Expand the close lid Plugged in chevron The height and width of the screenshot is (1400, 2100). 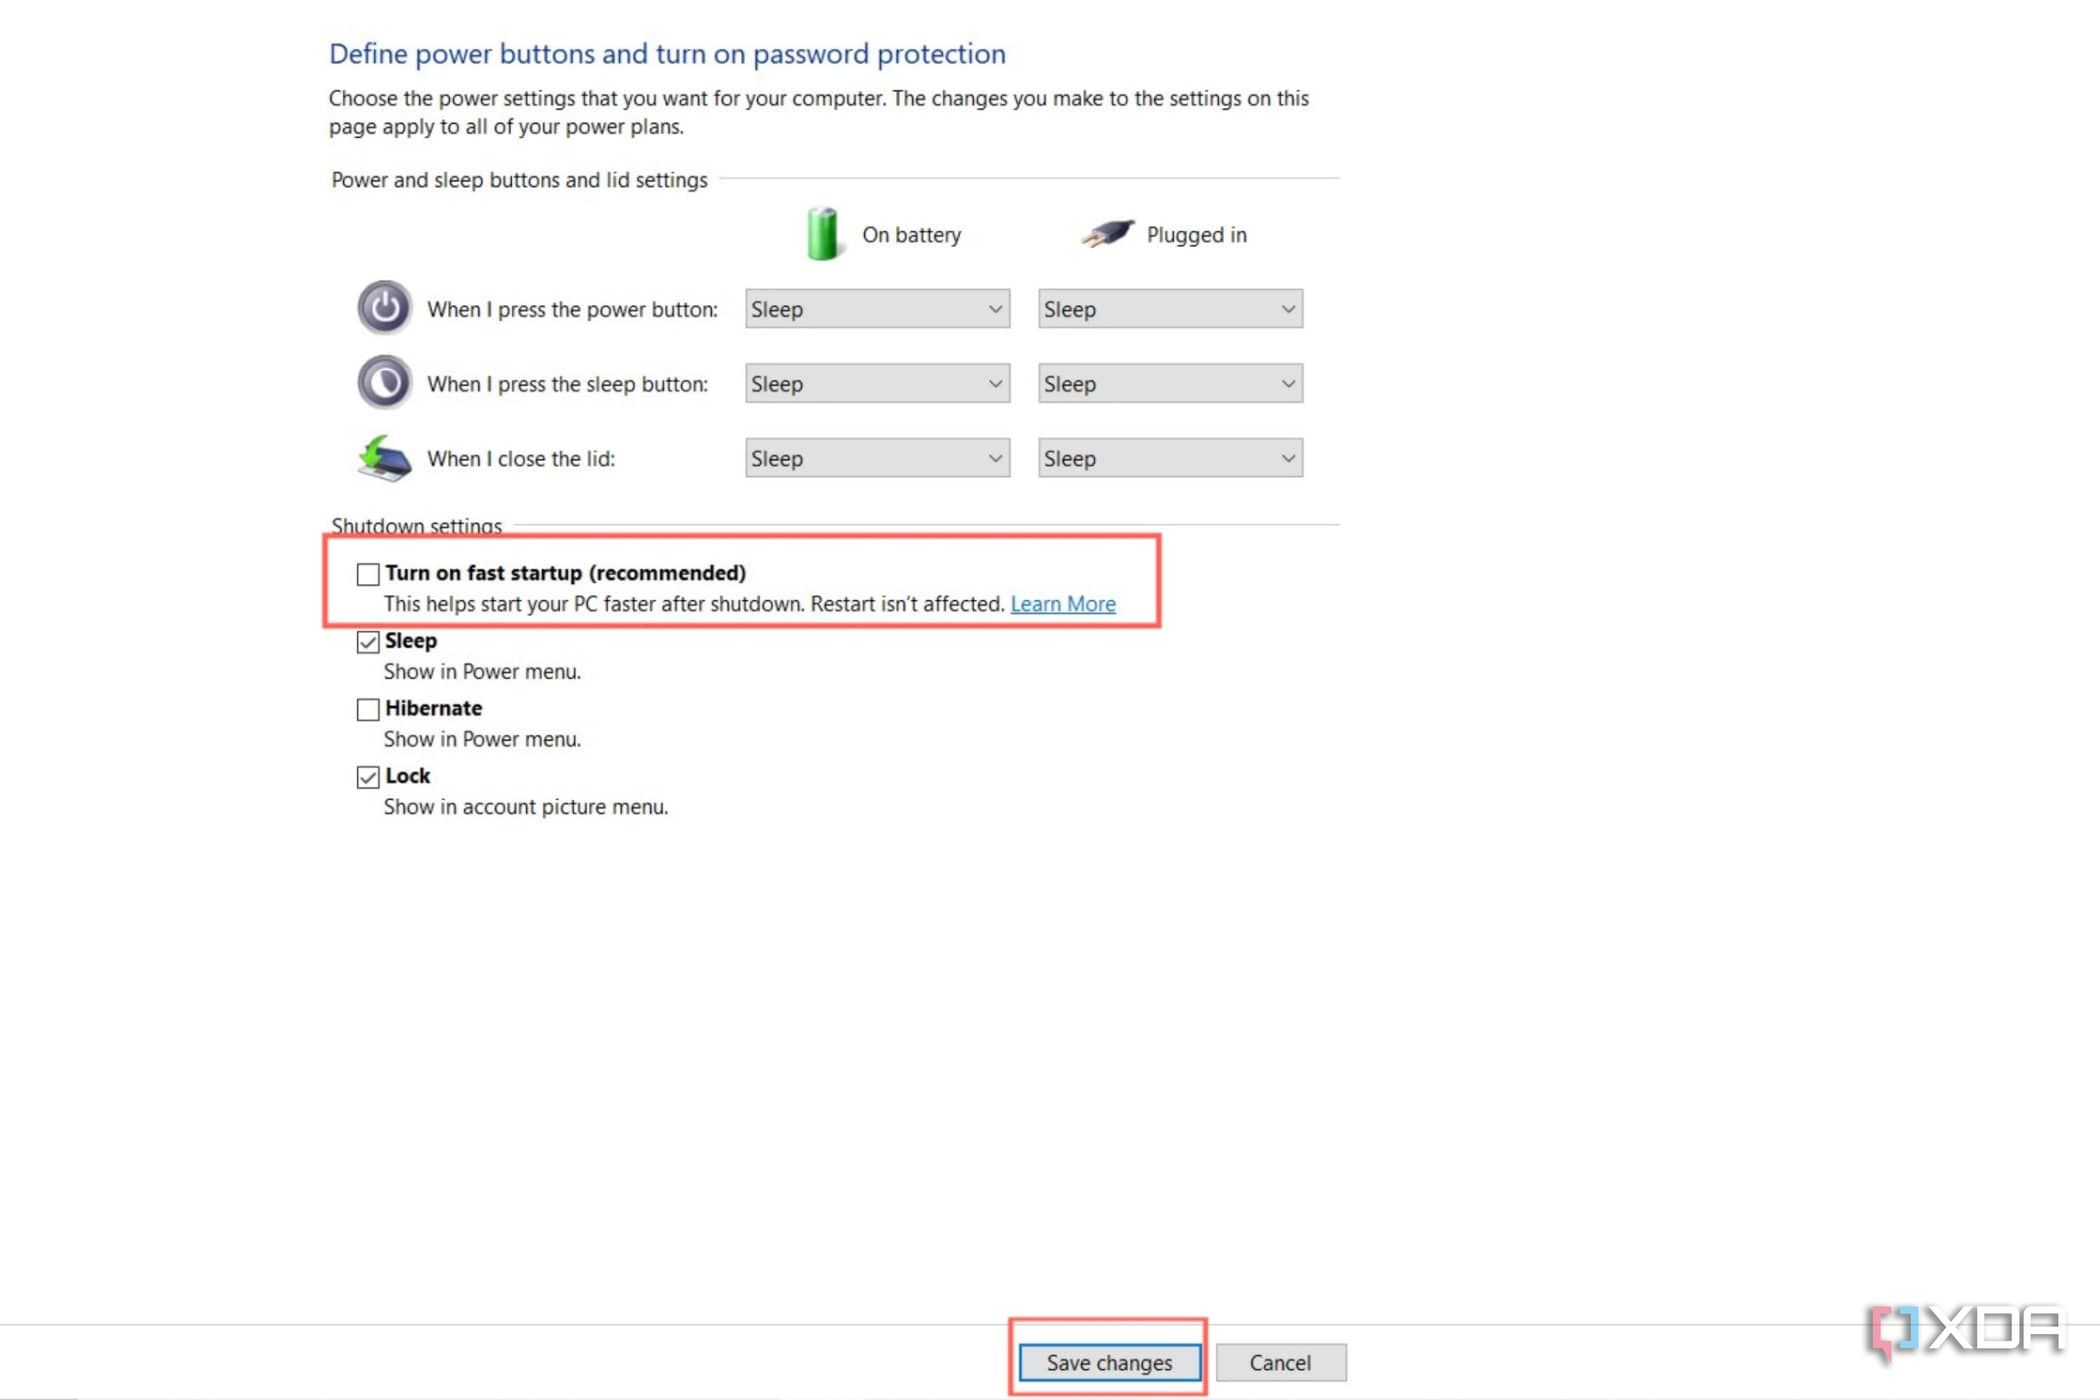[x=1288, y=457]
